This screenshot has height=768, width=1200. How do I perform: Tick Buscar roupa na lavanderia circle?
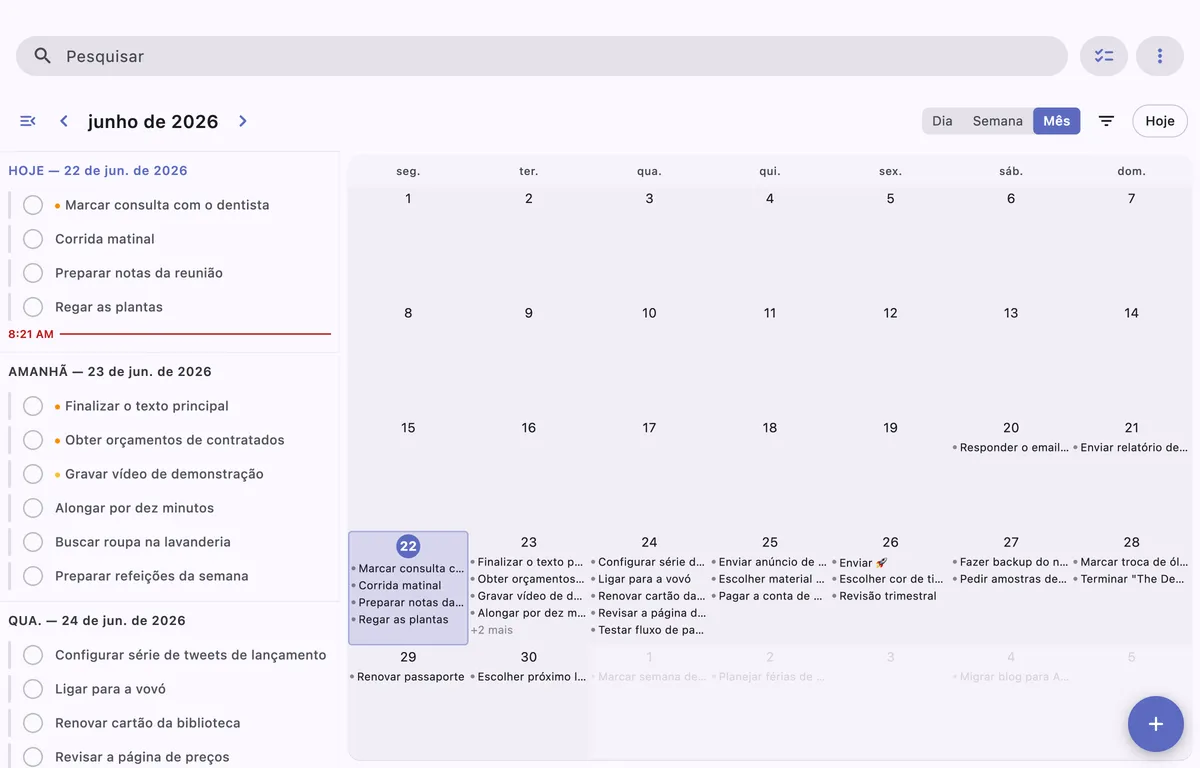pos(33,542)
